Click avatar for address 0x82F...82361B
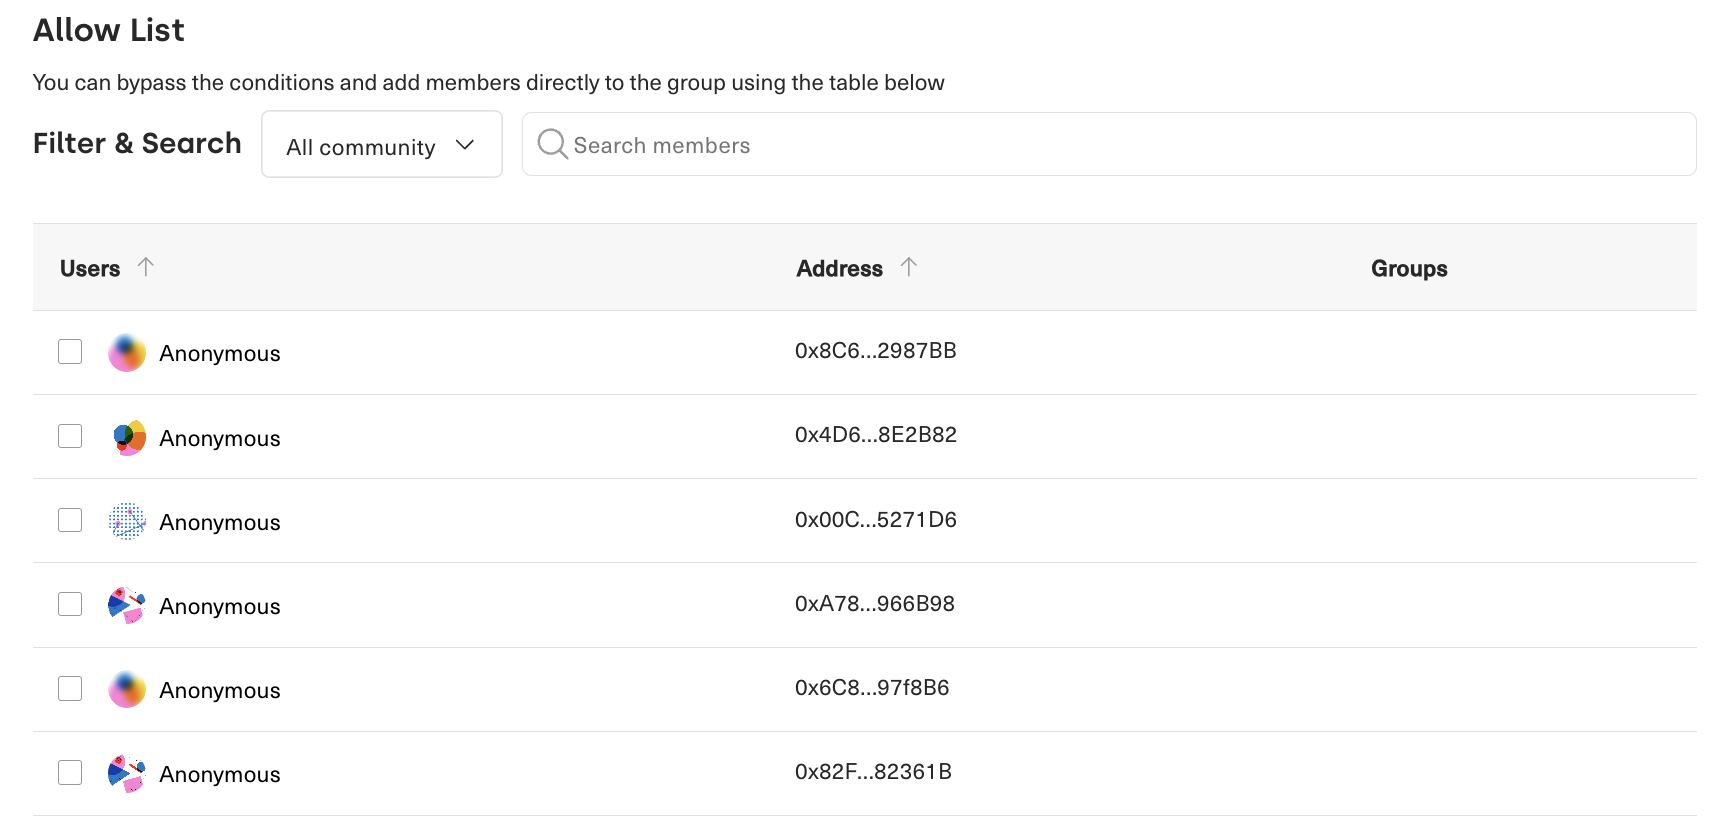Image resolution: width=1728 pixels, height=824 pixels. (127, 773)
